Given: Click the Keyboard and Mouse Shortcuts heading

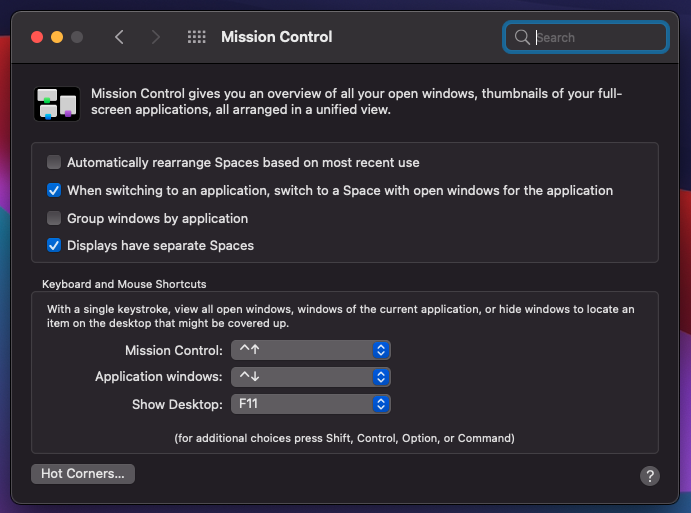Looking at the screenshot, I should (124, 284).
